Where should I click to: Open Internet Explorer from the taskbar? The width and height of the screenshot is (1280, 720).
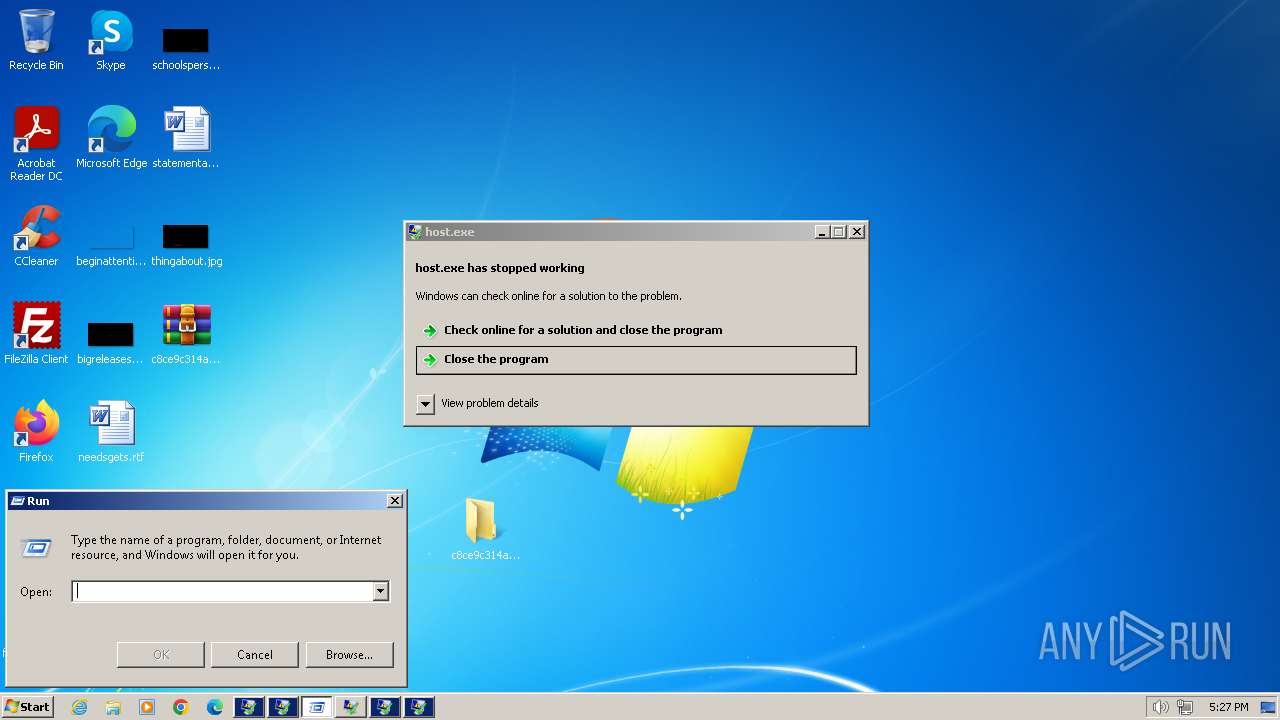click(80, 707)
